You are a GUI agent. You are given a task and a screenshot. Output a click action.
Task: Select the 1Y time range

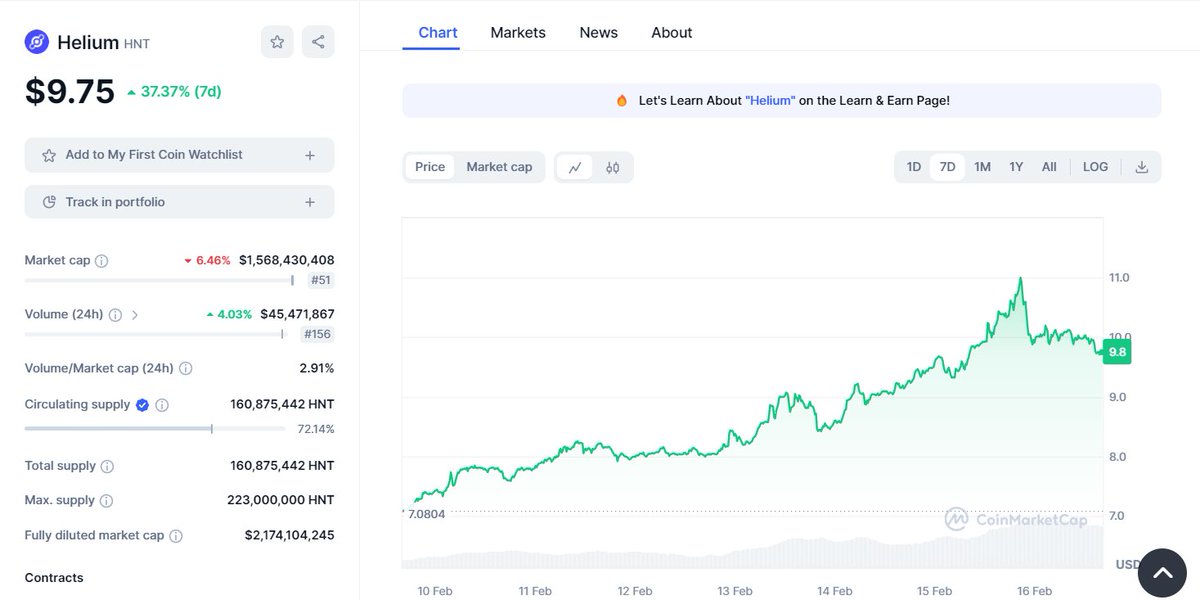pos(1016,167)
